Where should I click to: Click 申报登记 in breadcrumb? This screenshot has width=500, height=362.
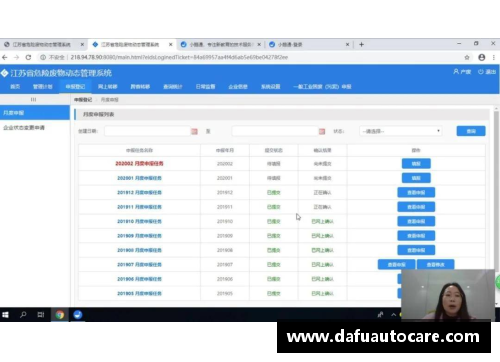coord(83,100)
